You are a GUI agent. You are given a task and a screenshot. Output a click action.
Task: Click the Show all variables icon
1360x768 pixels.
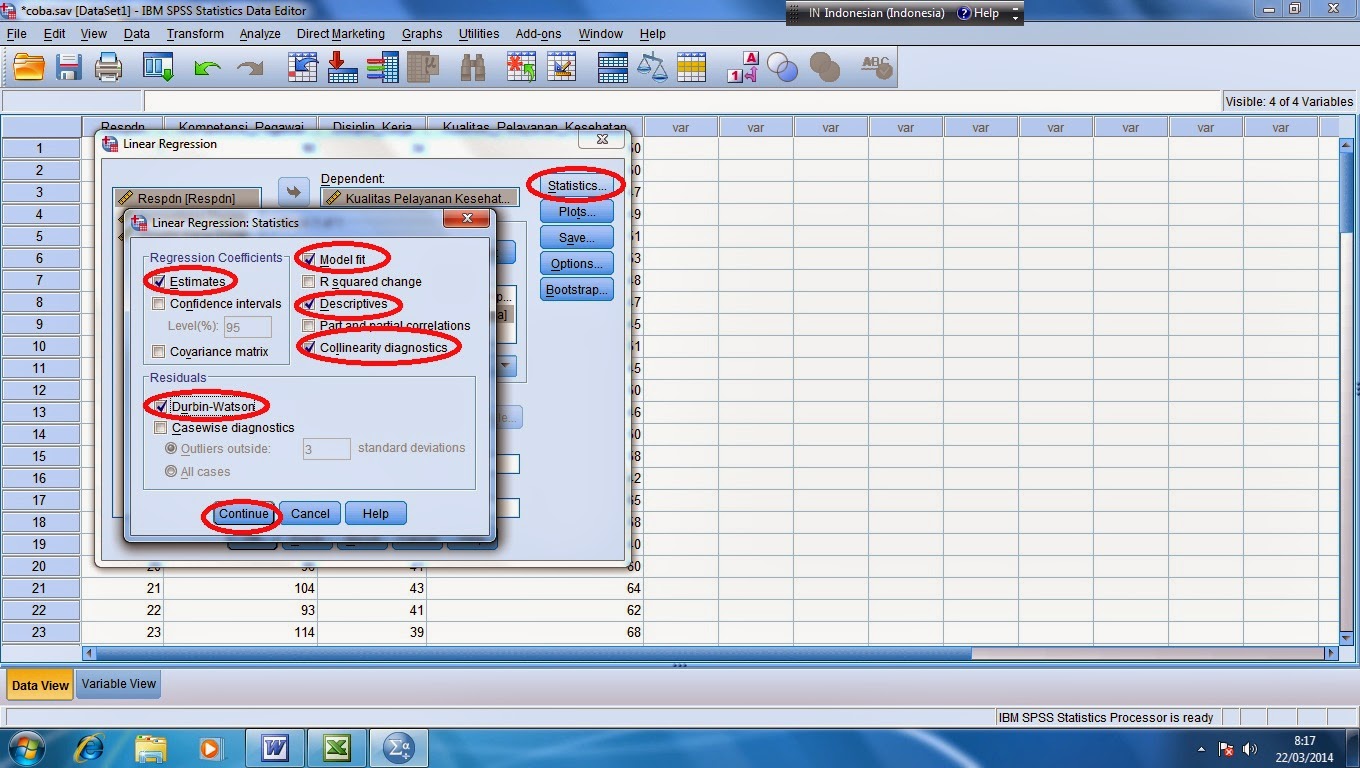click(824, 67)
